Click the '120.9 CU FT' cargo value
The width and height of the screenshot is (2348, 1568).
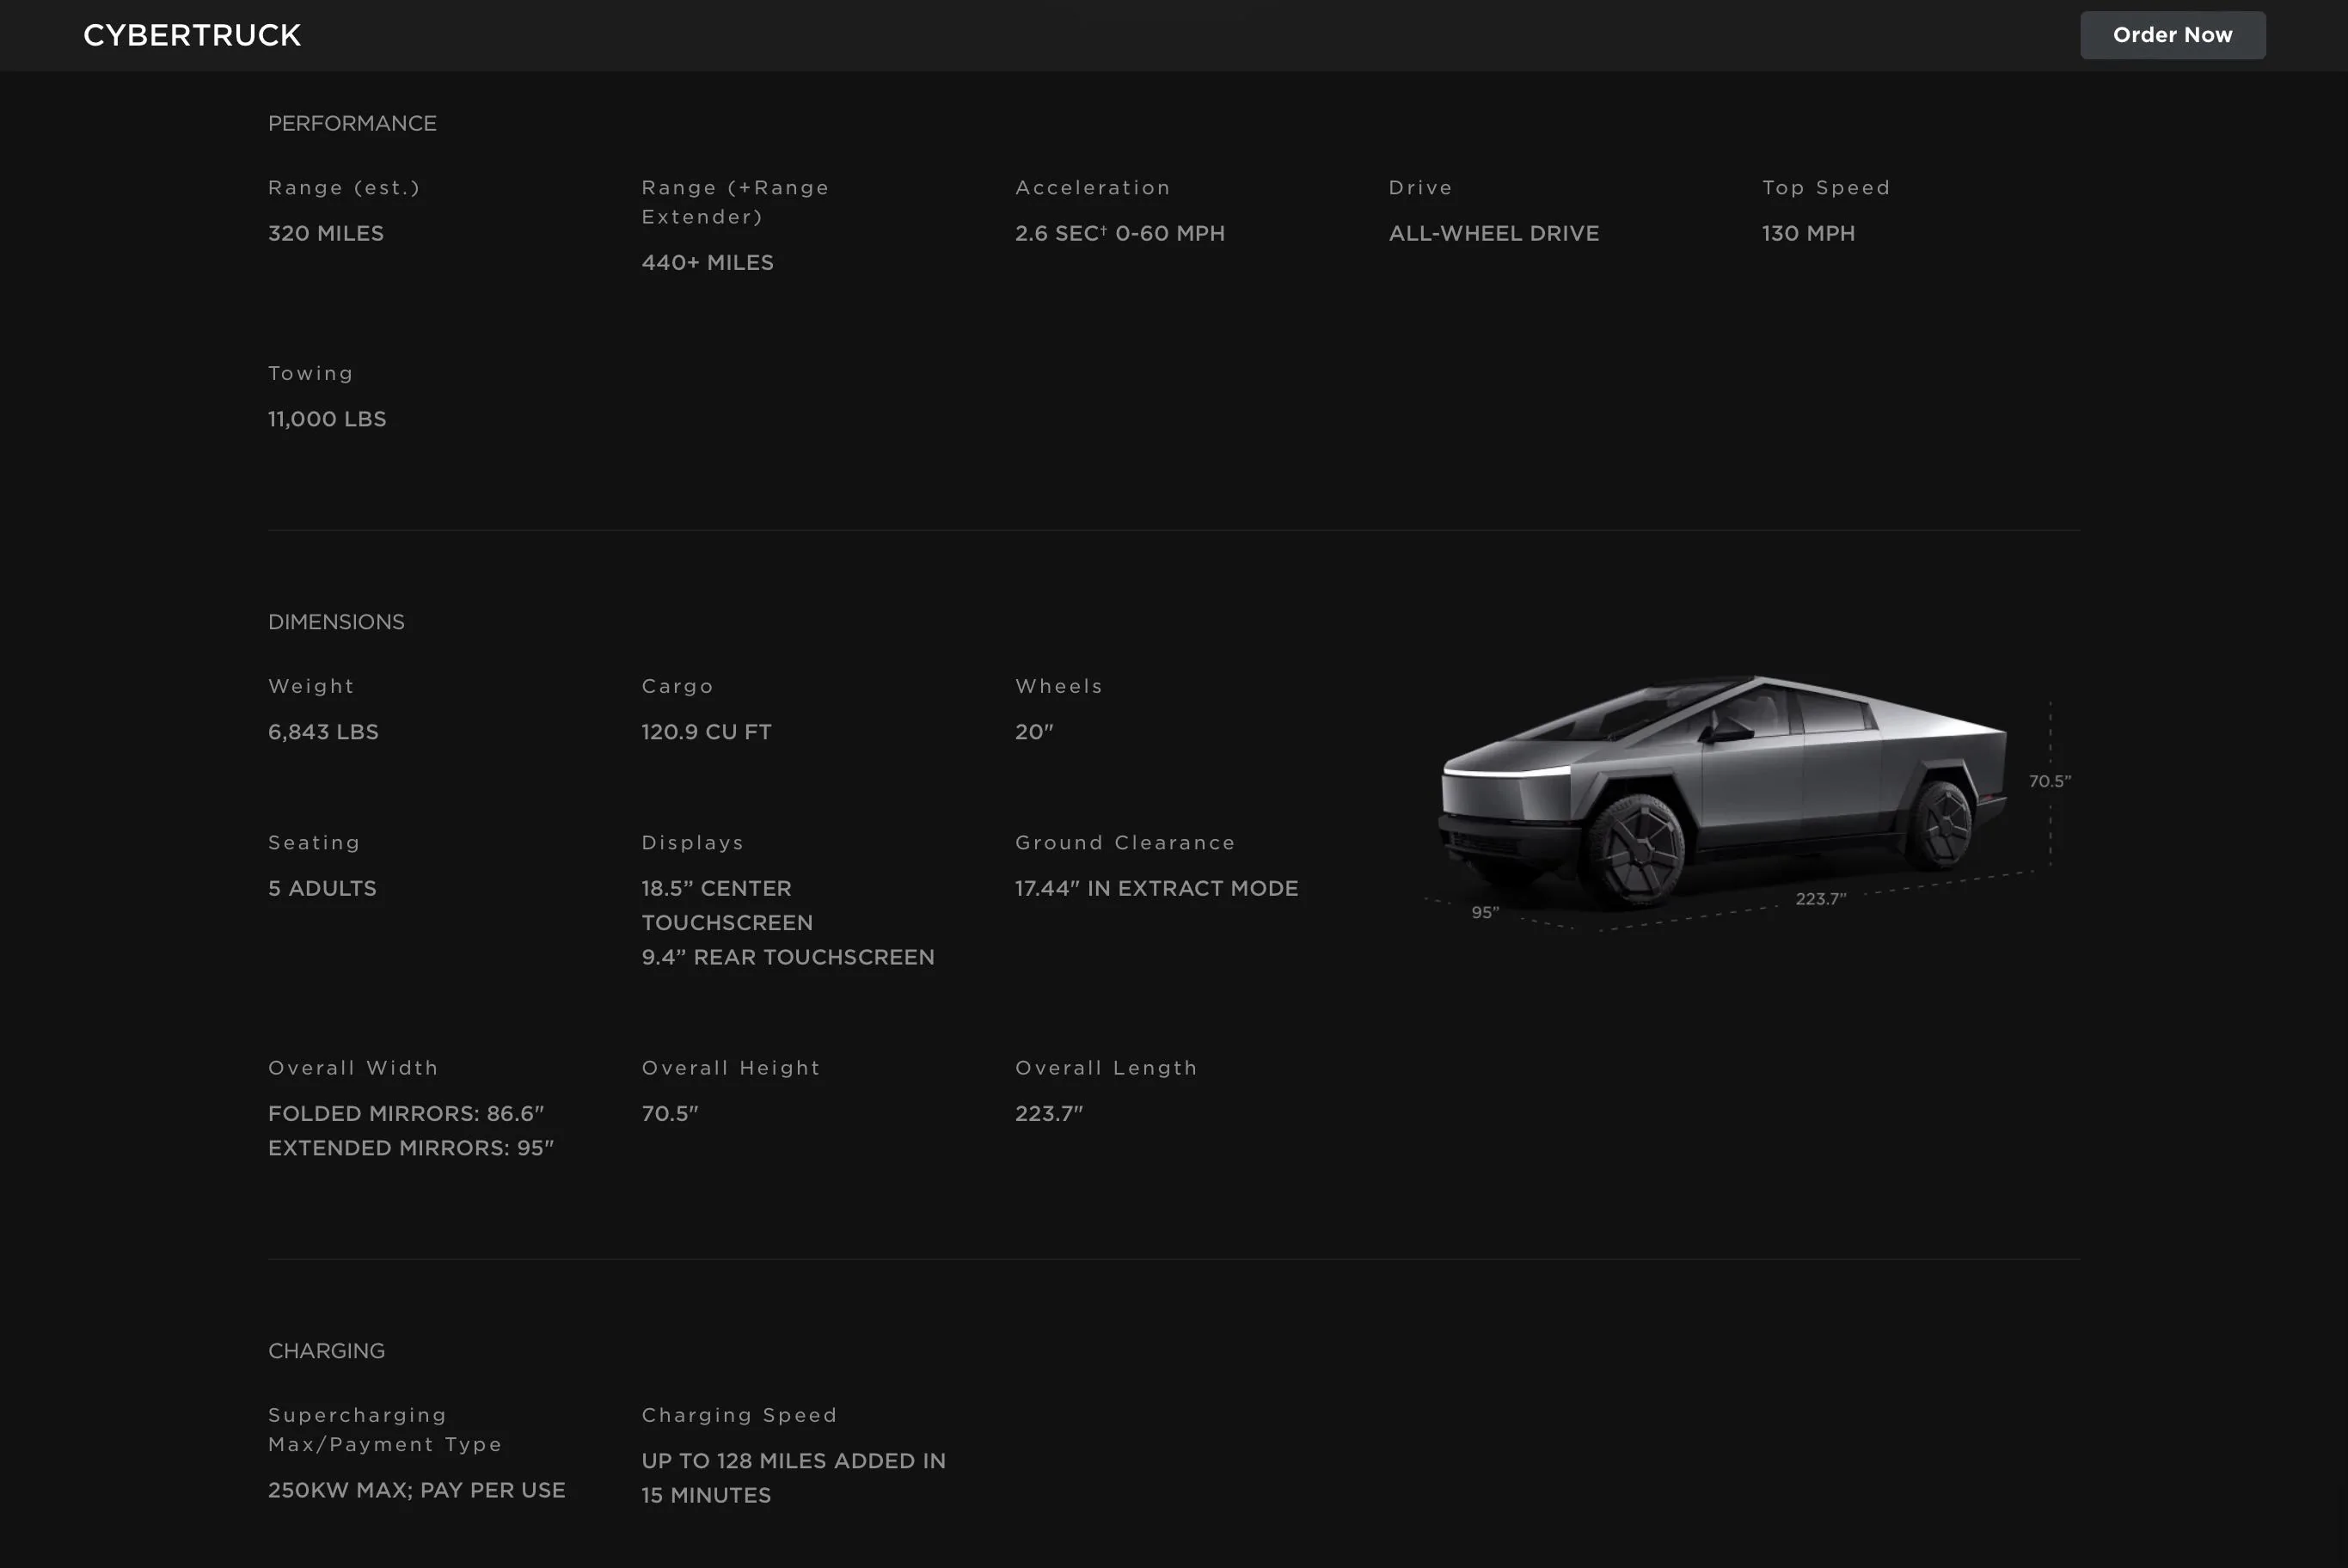[x=706, y=732]
